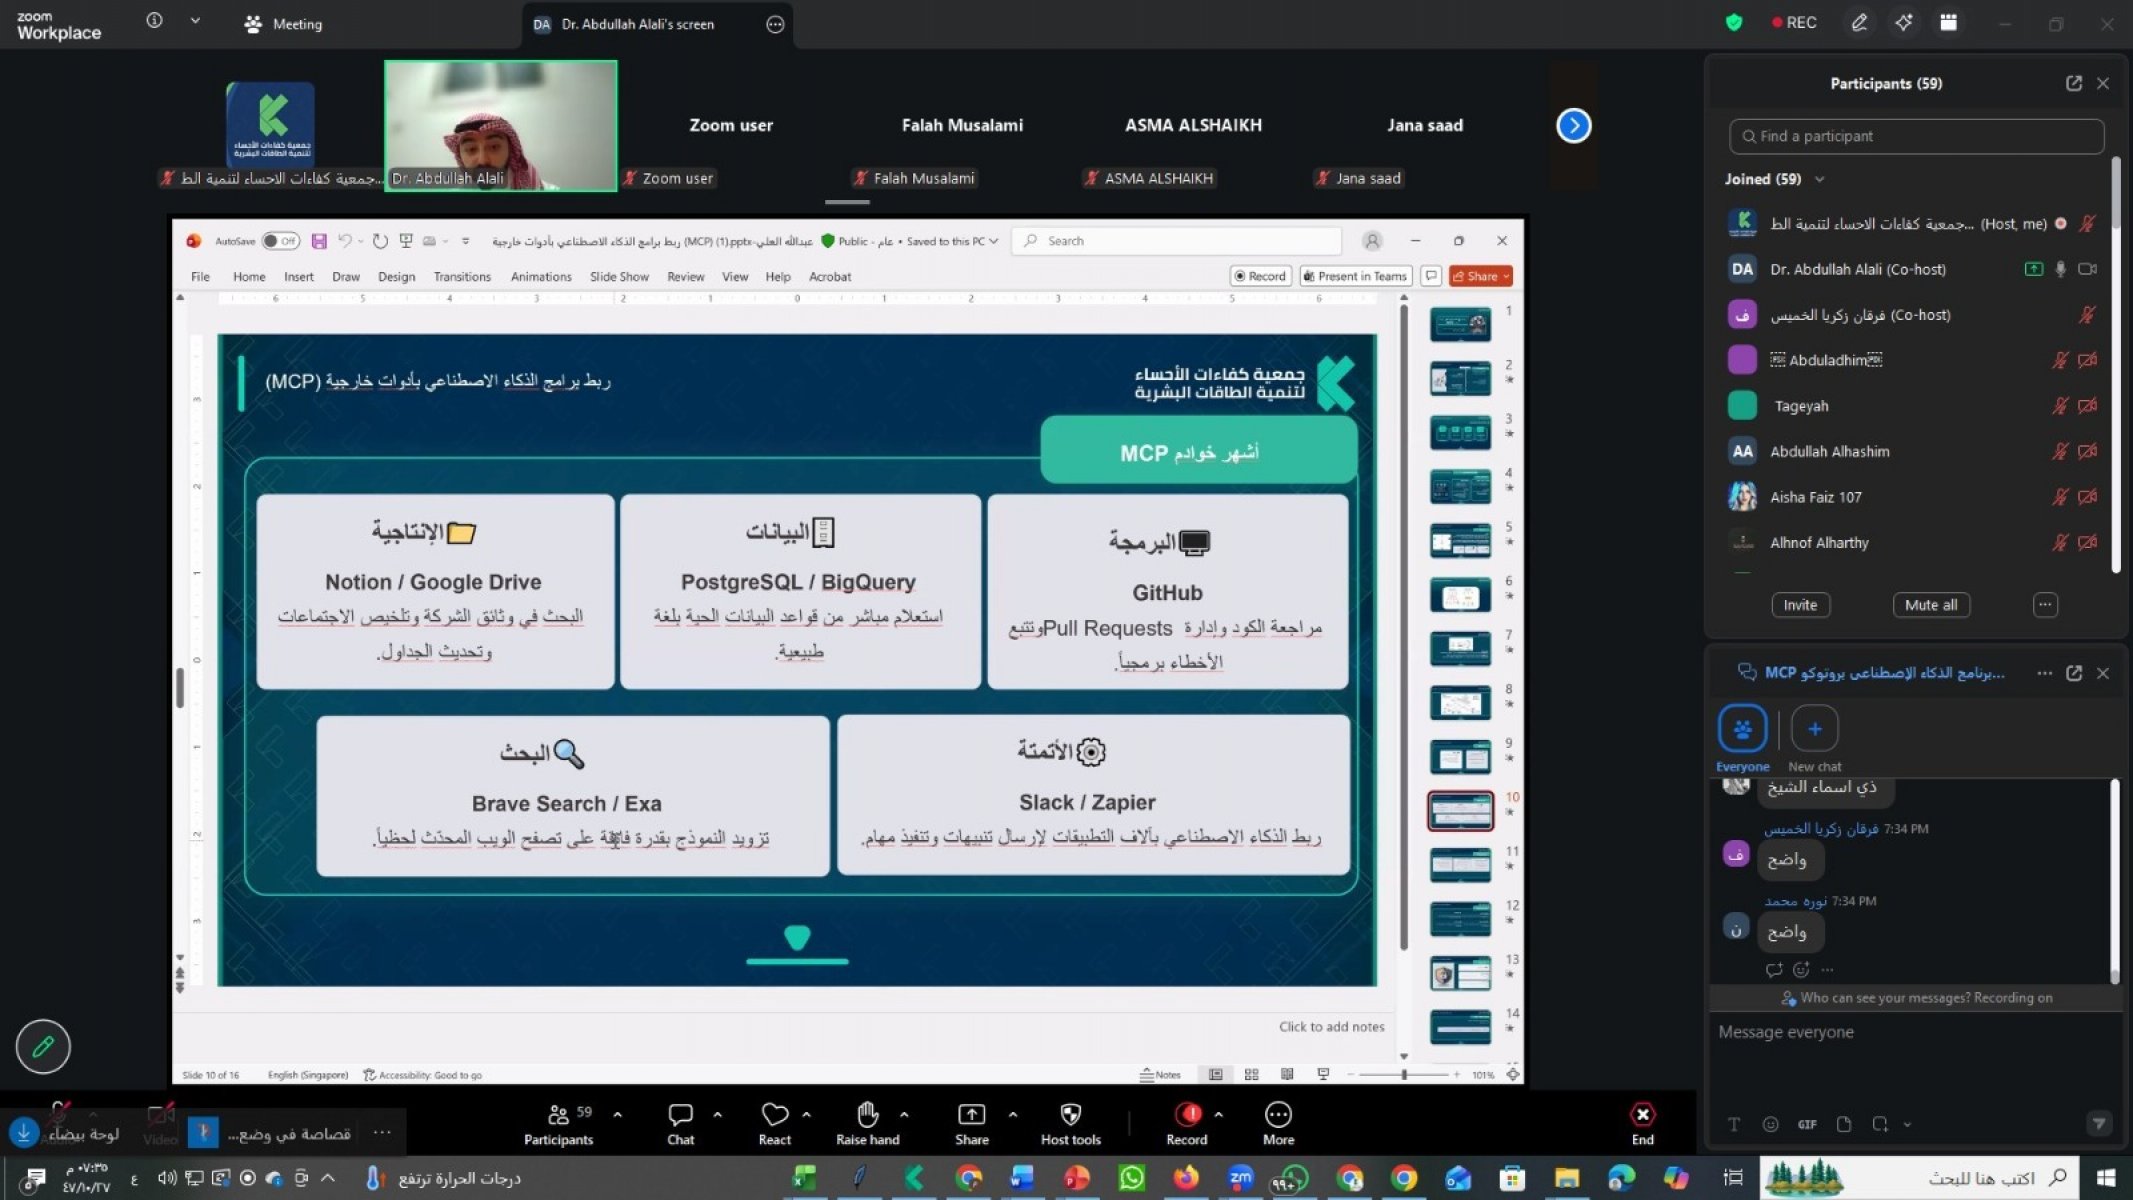Toggle PowerPoint AutoSave switch

pyautogui.click(x=281, y=241)
